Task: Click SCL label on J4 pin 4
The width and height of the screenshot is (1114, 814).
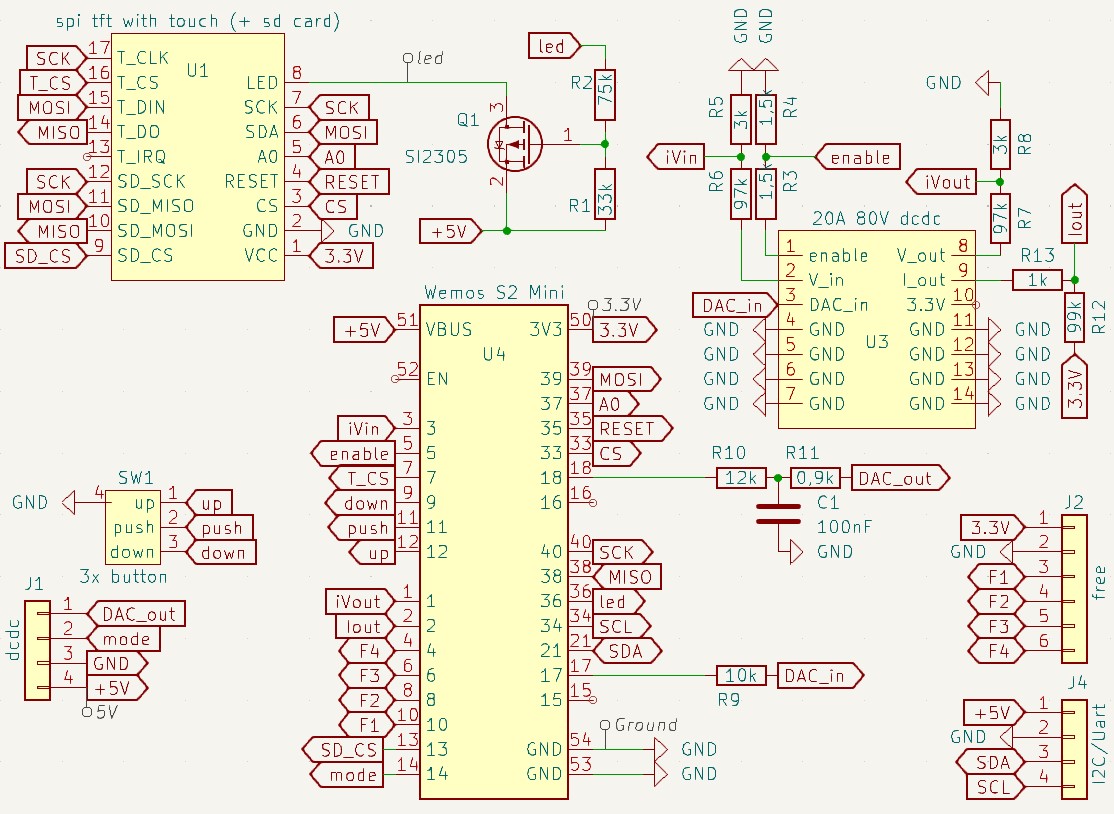Action: coord(995,786)
